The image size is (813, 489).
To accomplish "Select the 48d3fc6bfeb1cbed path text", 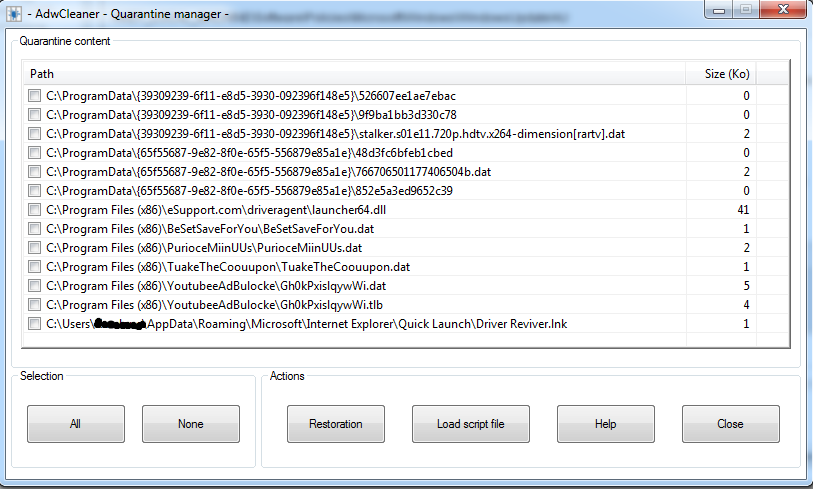I will pyautogui.click(x=249, y=153).
